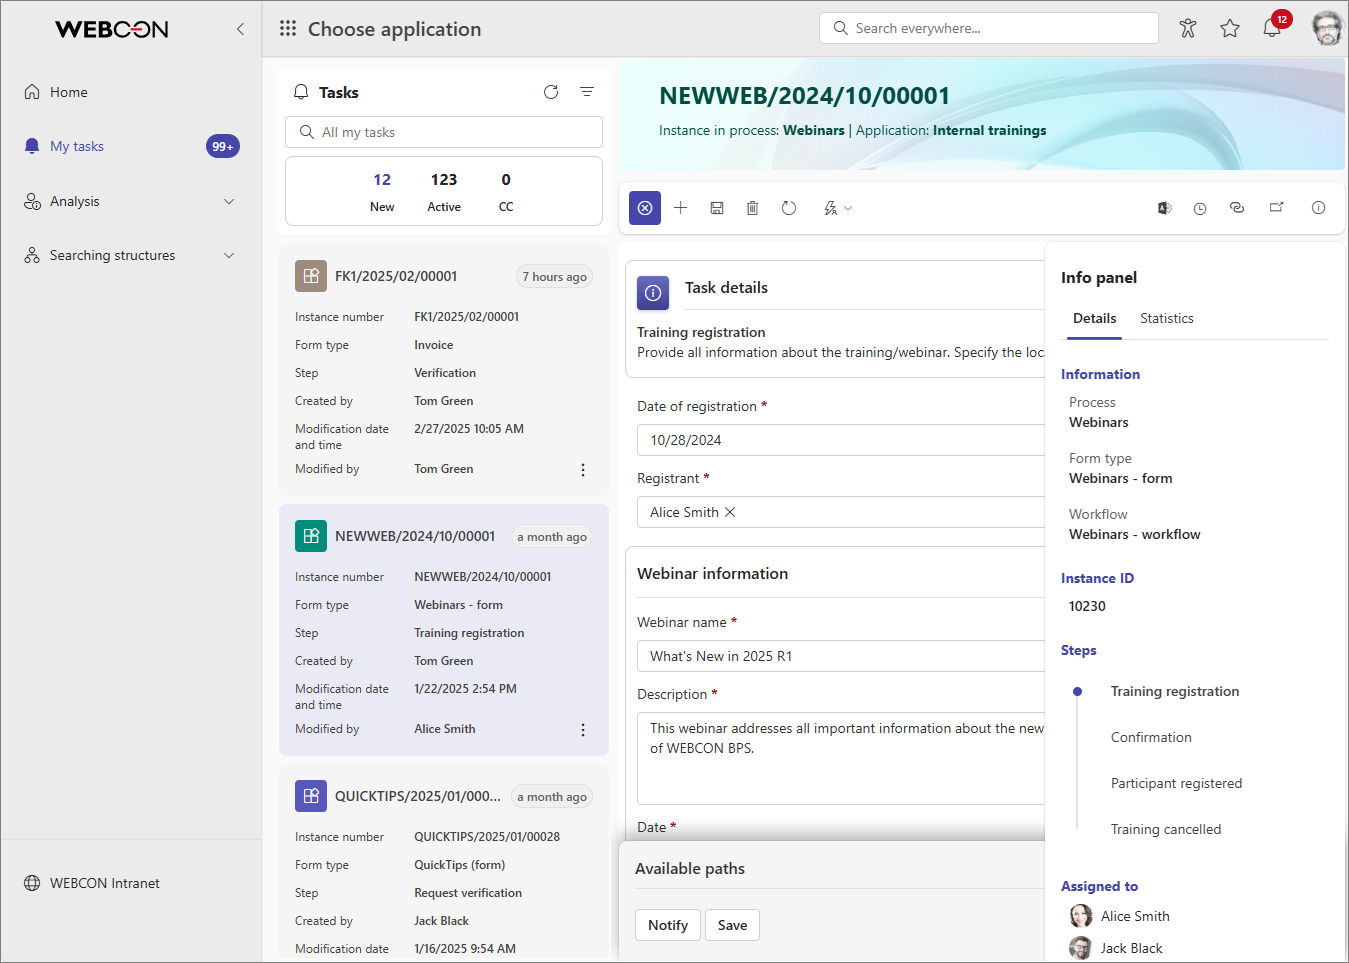Open the application chooser grid icon
Screen dimensions: 1349x963
coord(288,29)
